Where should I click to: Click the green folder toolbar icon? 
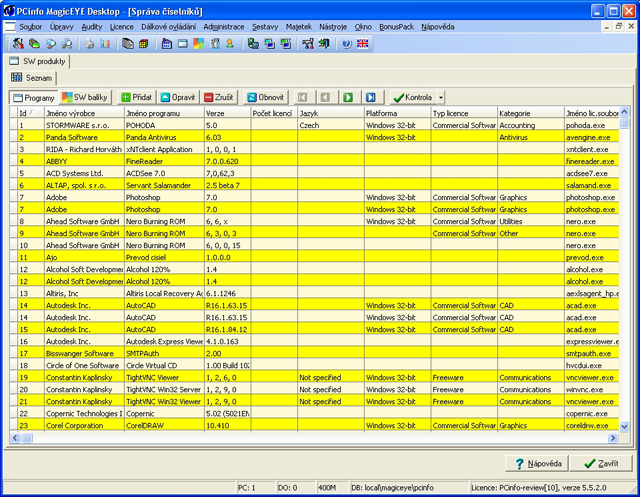[x=34, y=43]
